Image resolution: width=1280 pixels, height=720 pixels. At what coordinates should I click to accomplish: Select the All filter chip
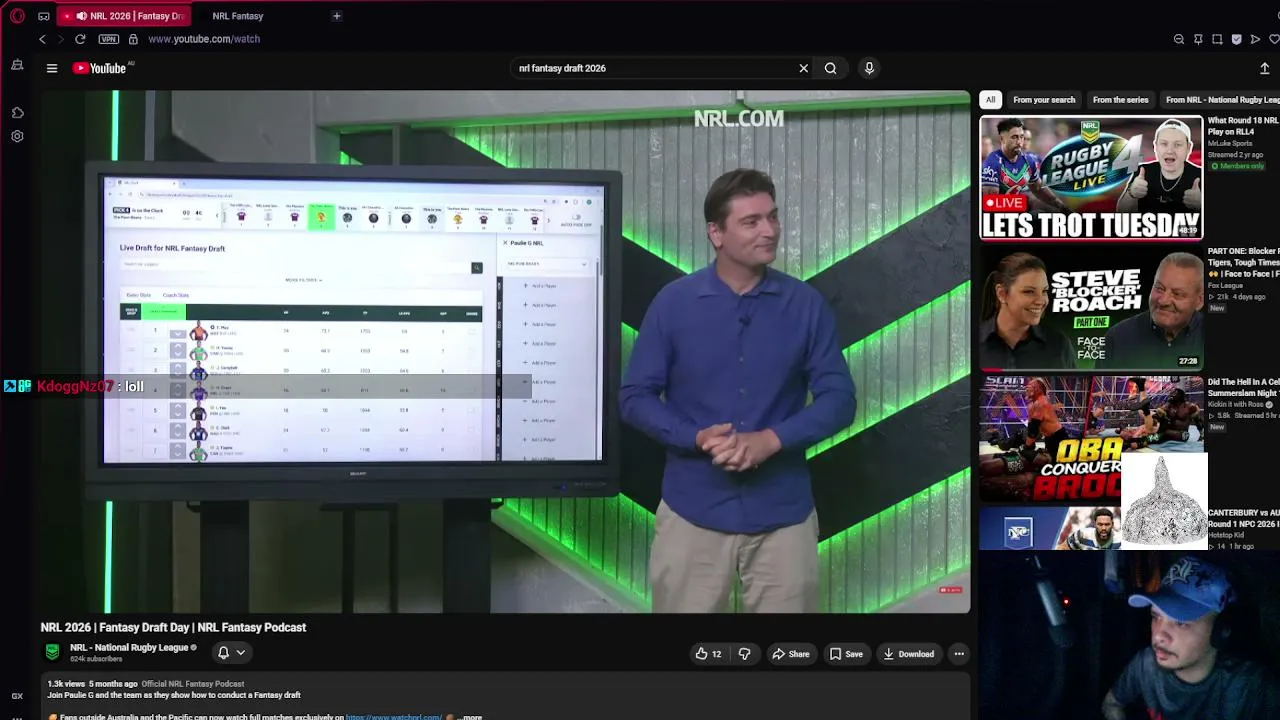[x=990, y=100]
